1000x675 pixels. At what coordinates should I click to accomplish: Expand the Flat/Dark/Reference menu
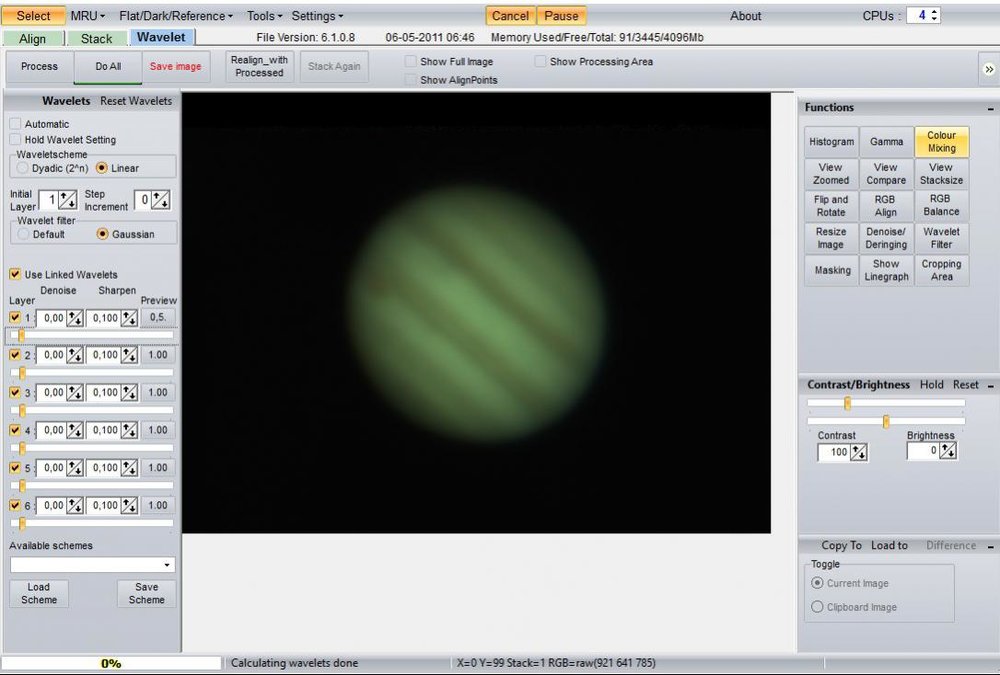(x=175, y=16)
